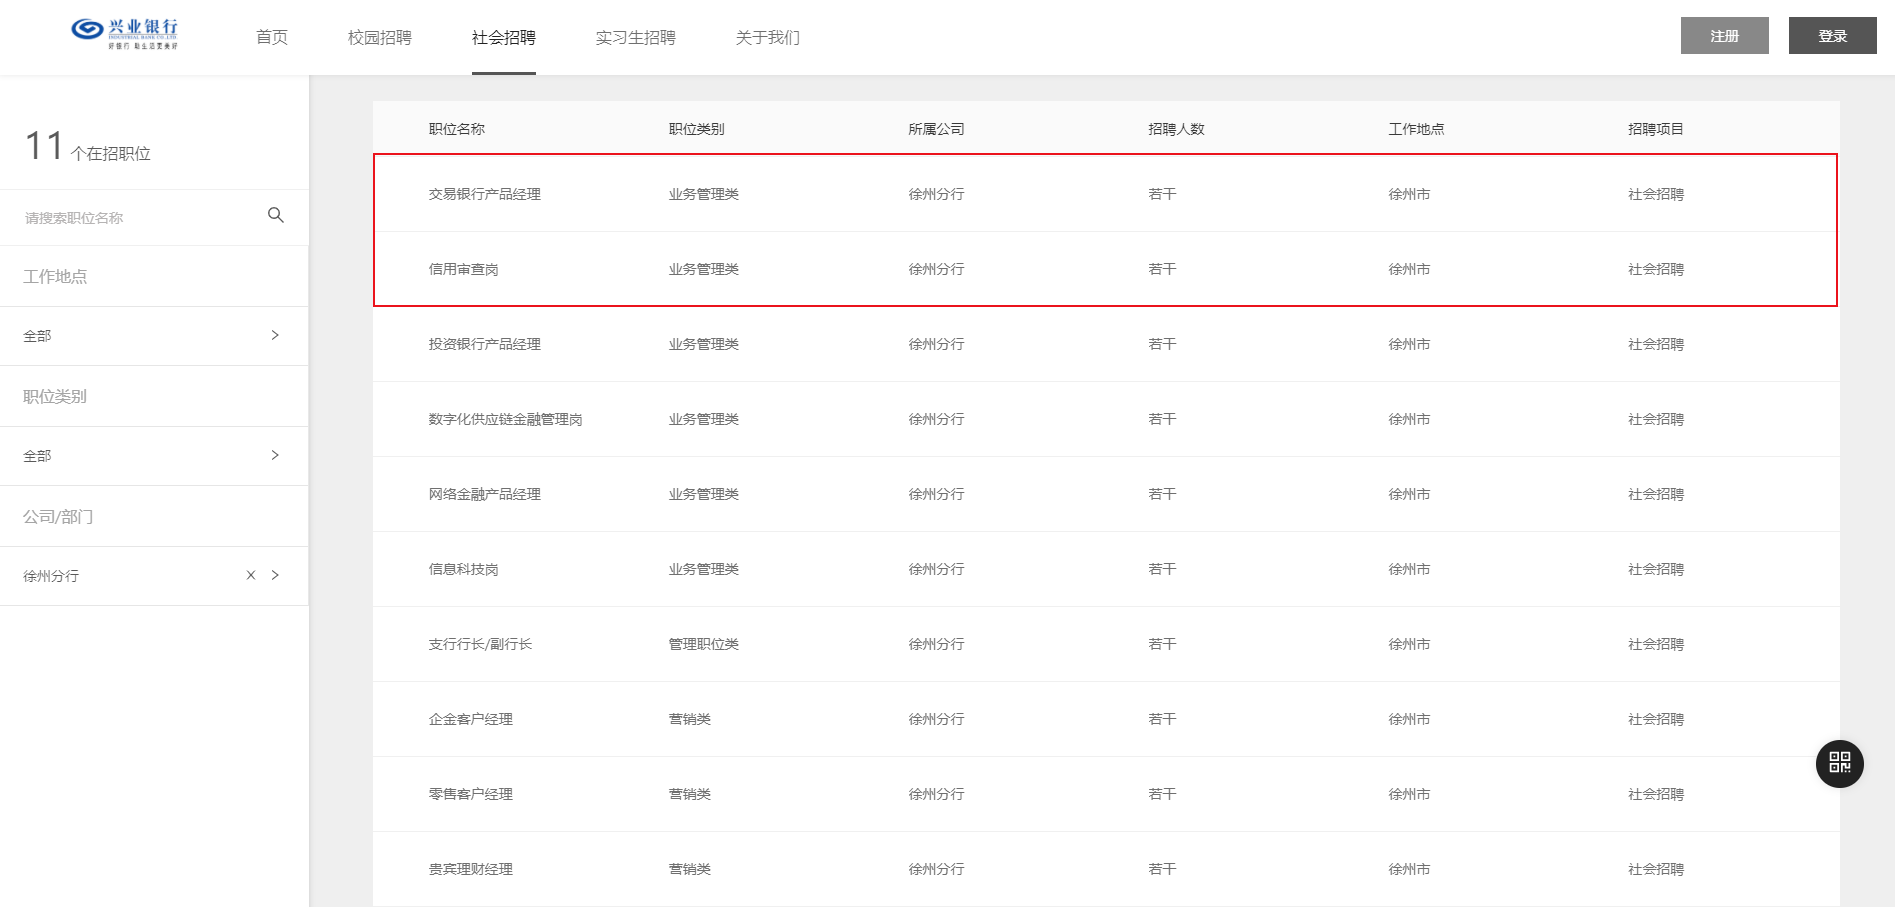Go to the 首页 tab
Image resolution: width=1895 pixels, height=907 pixels.
coord(272,37)
